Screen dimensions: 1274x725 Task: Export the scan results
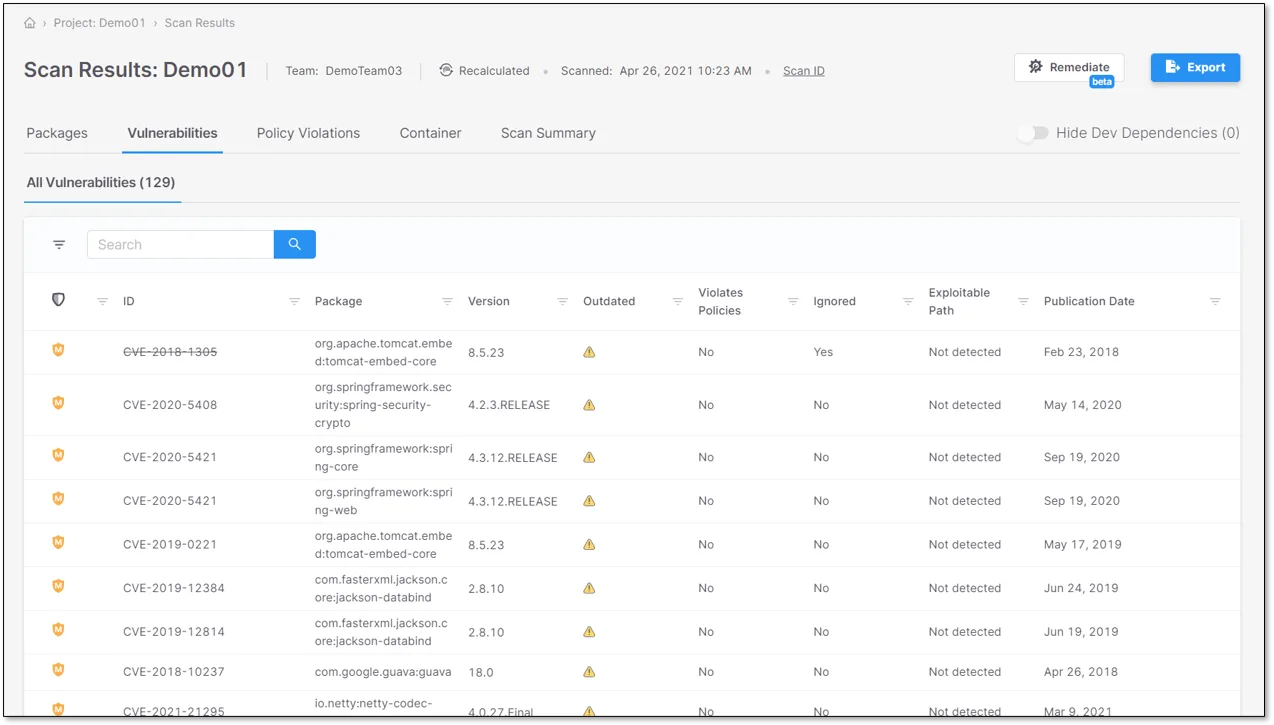1195,66
